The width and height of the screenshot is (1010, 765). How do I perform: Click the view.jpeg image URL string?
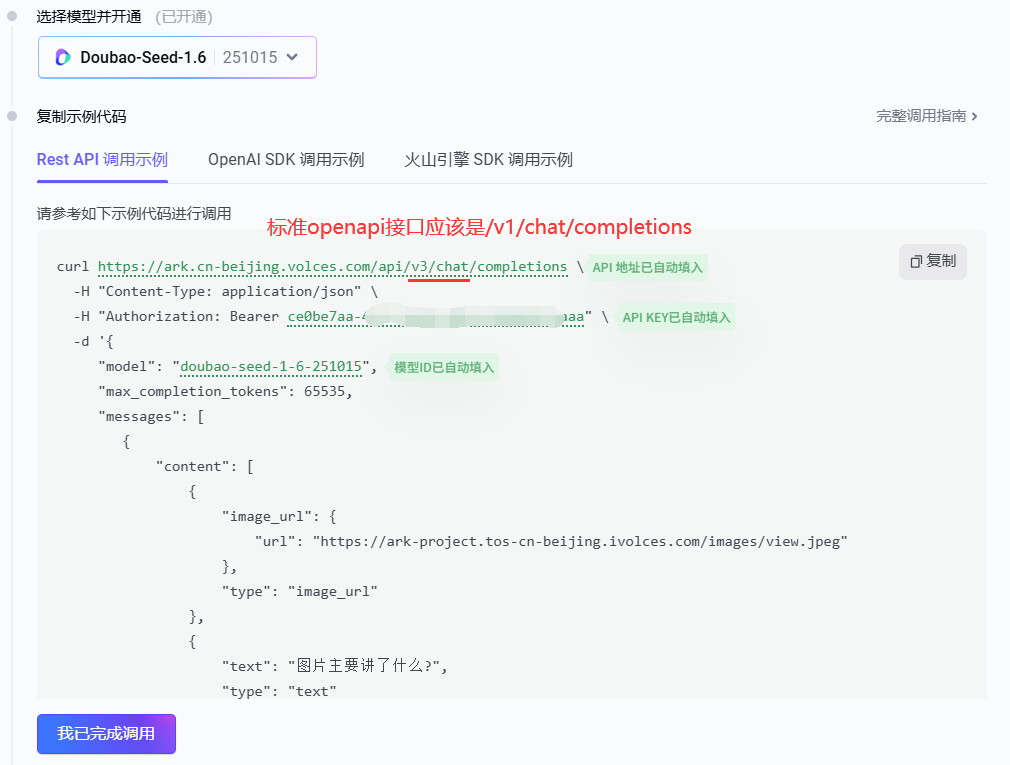click(x=580, y=541)
